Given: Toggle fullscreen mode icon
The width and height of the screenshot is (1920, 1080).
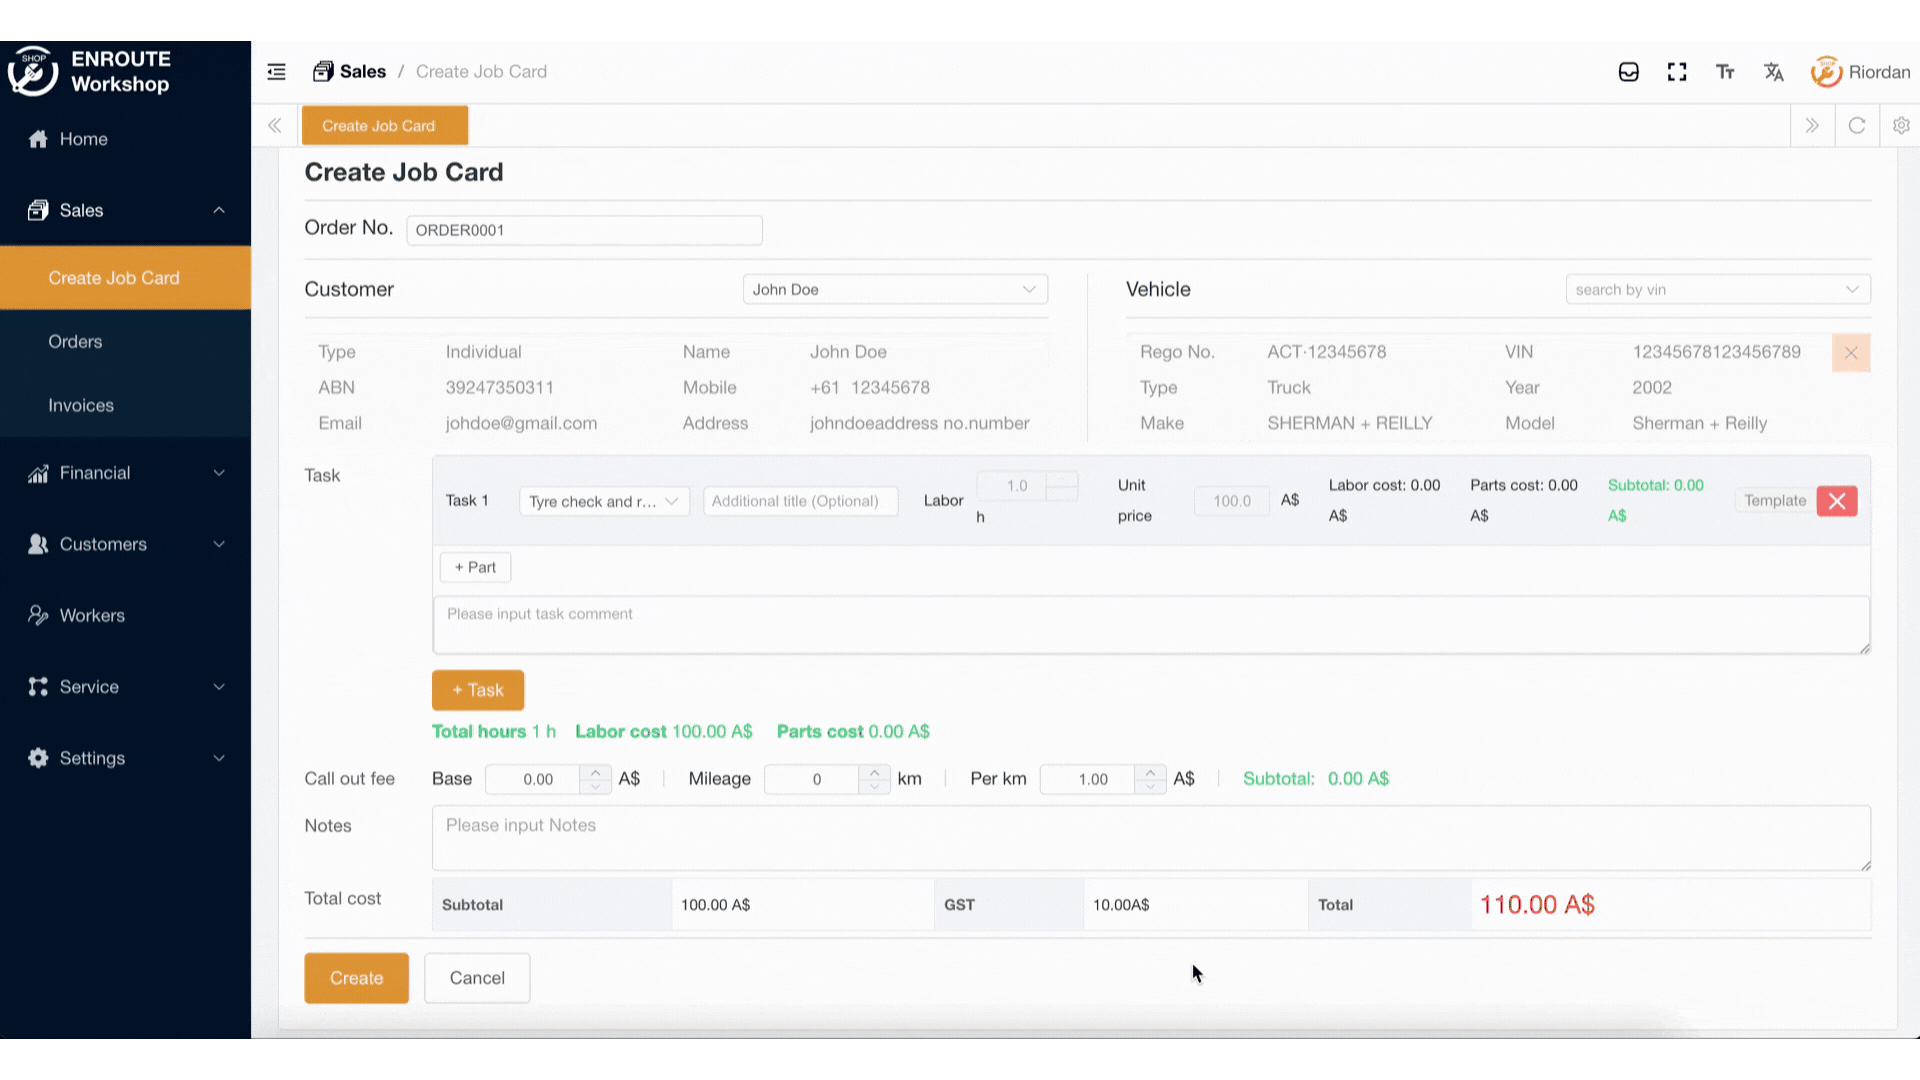Looking at the screenshot, I should (x=1677, y=71).
